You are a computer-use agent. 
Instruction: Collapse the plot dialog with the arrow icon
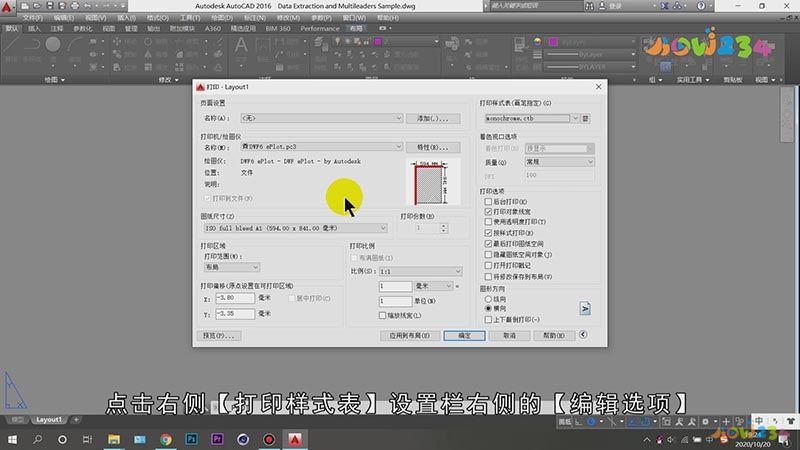pyautogui.click(x=583, y=335)
